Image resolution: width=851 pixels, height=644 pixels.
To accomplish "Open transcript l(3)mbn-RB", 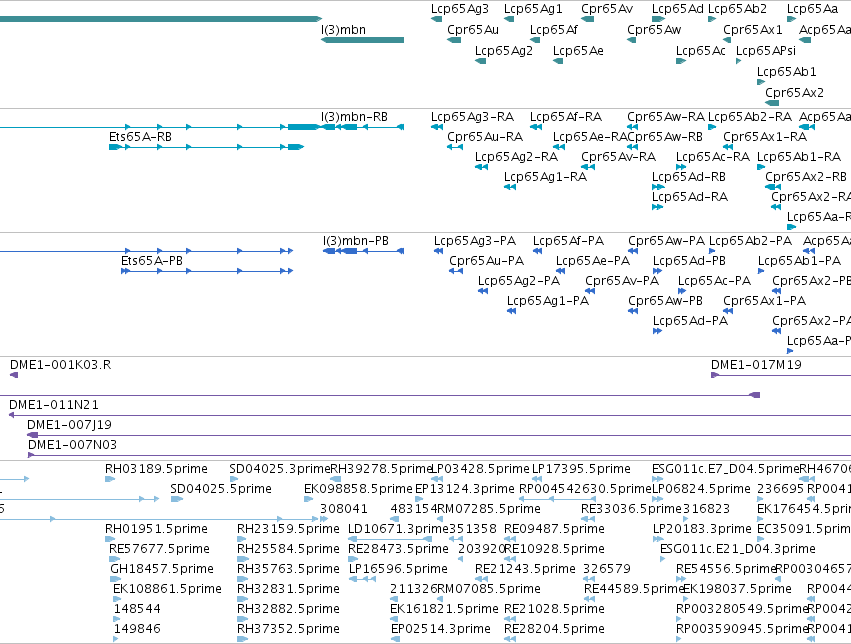I will coord(354,117).
